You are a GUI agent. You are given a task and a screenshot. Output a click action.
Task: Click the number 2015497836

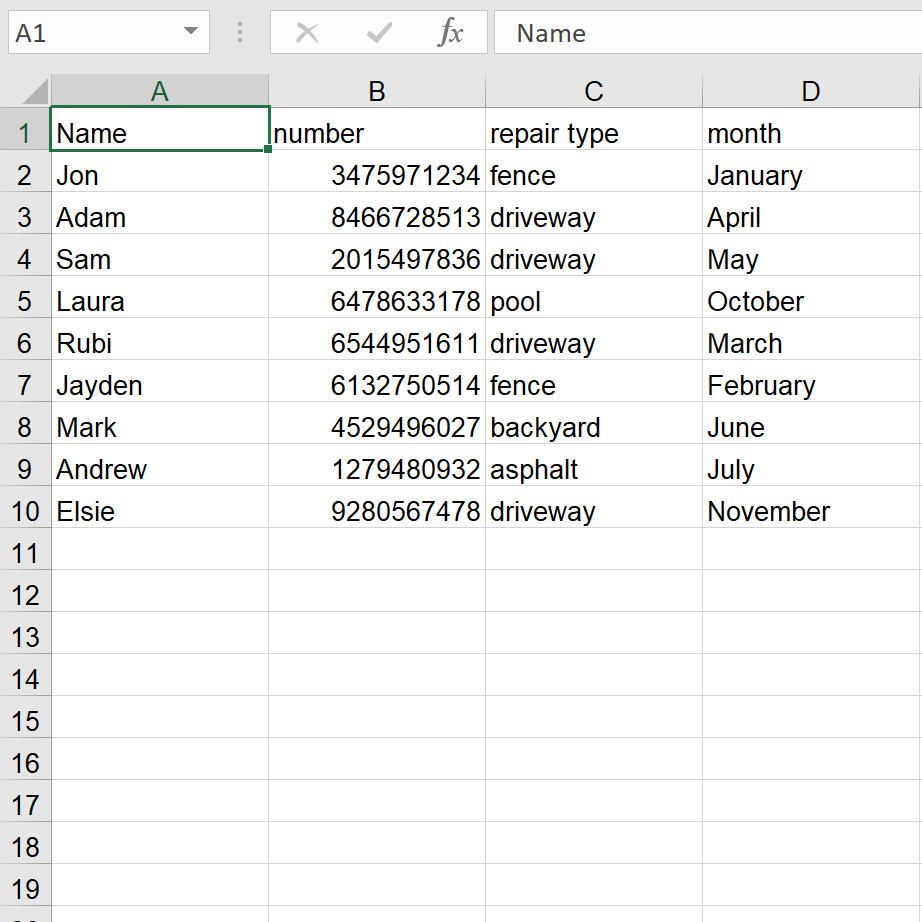pos(377,255)
